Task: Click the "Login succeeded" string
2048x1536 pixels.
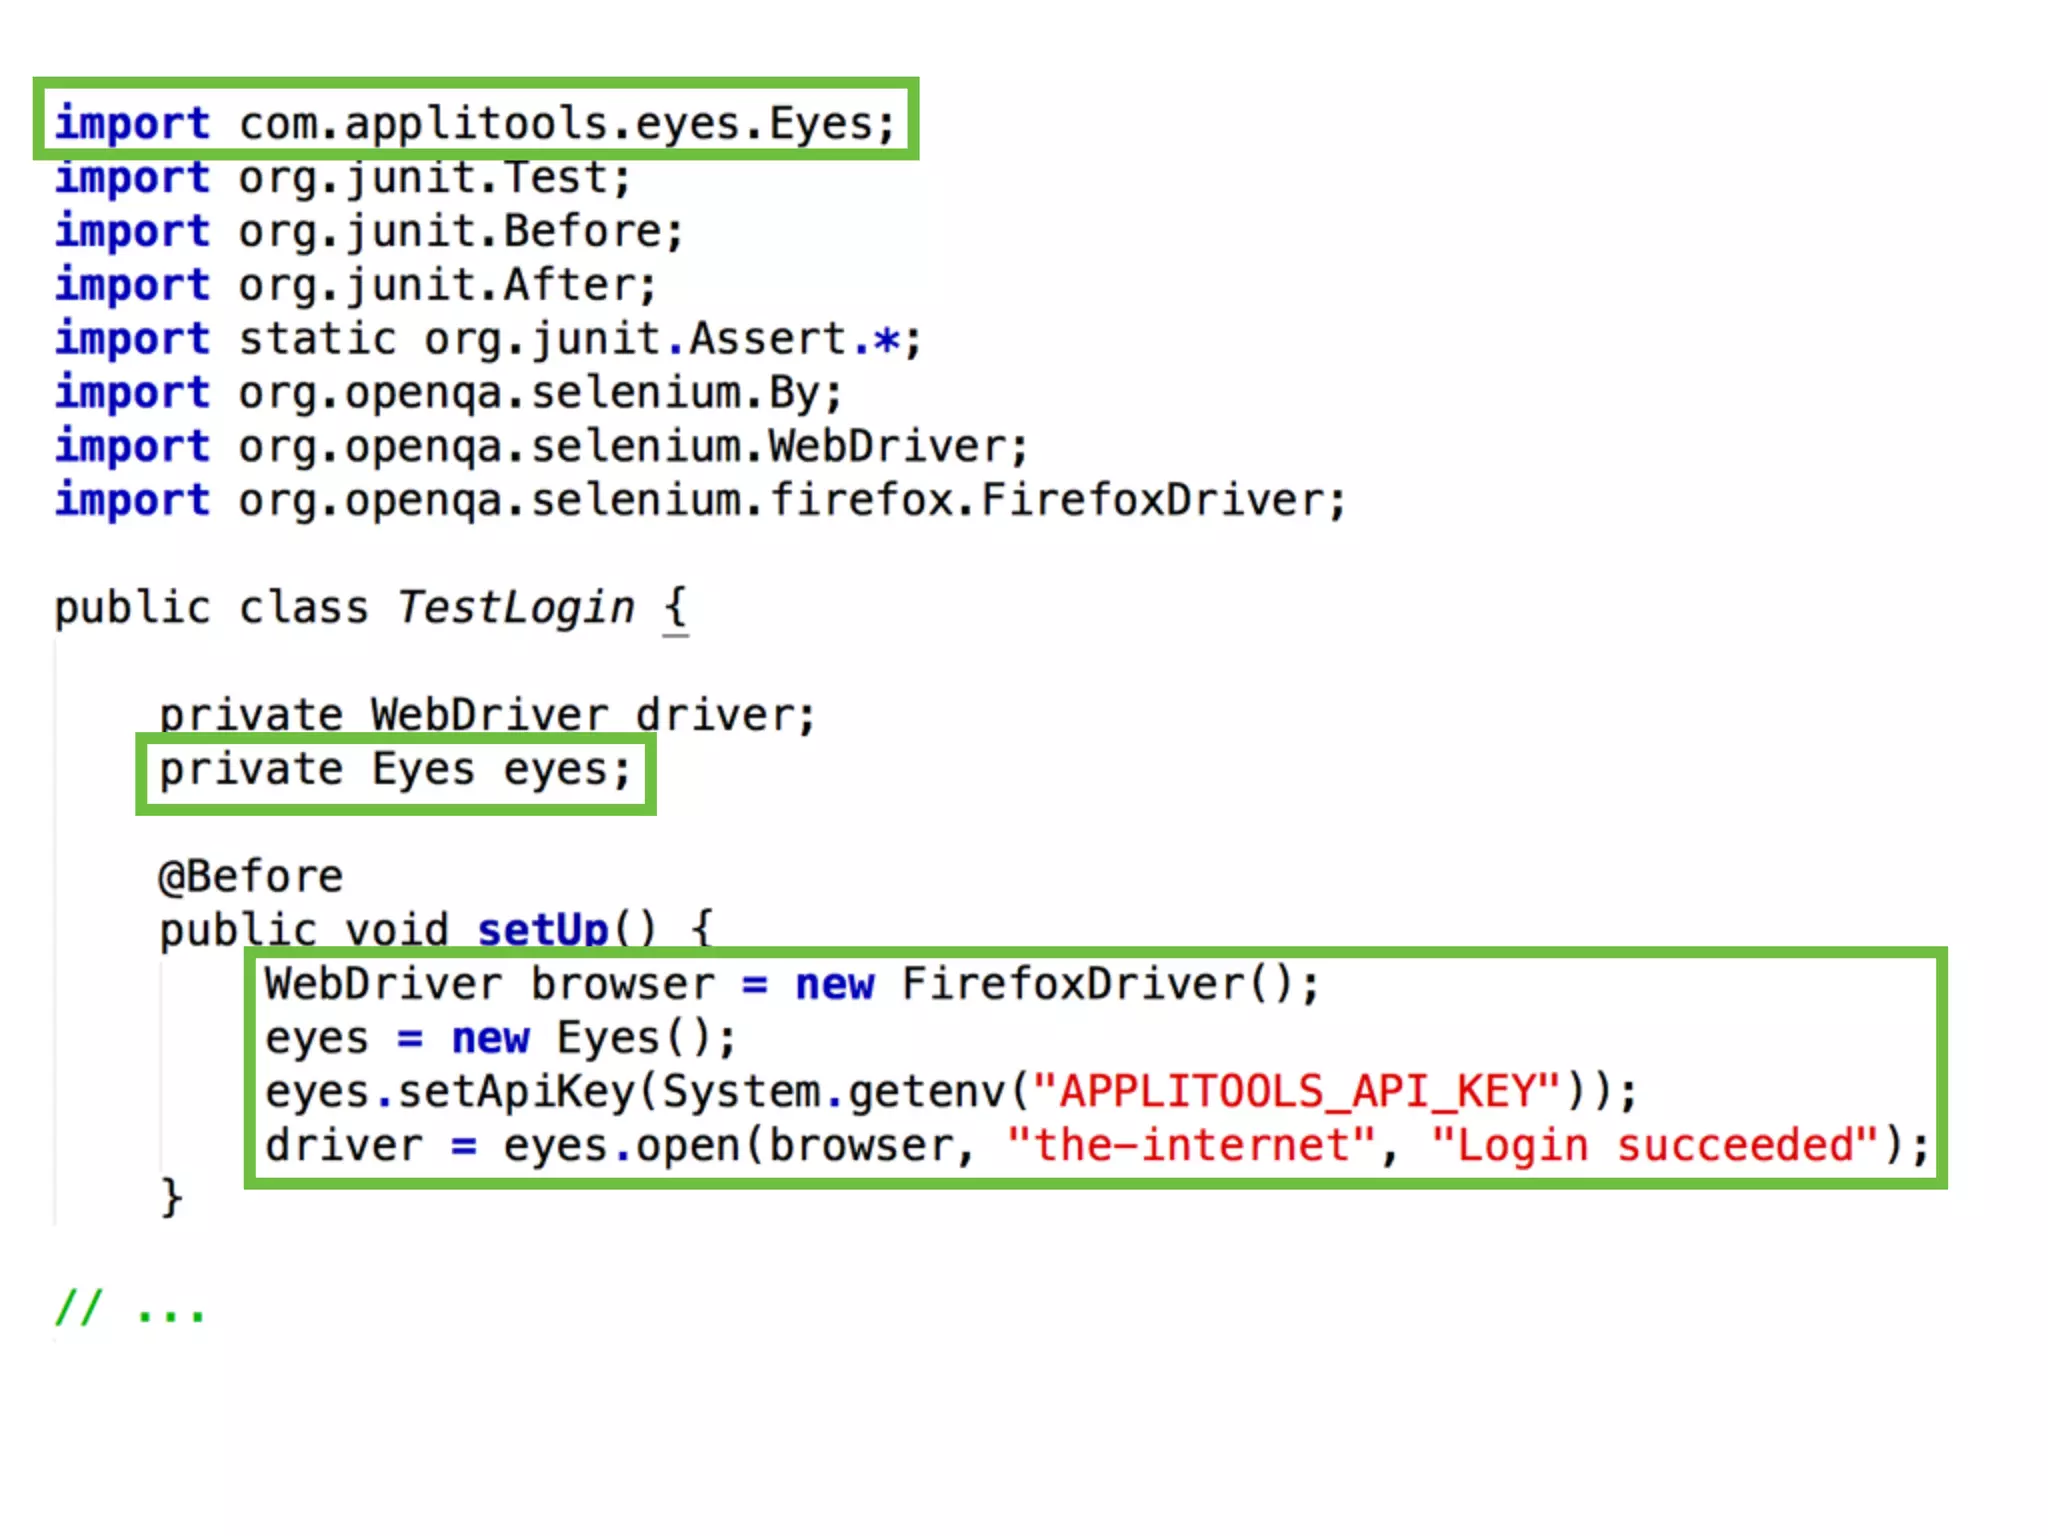Action: 1655,1145
